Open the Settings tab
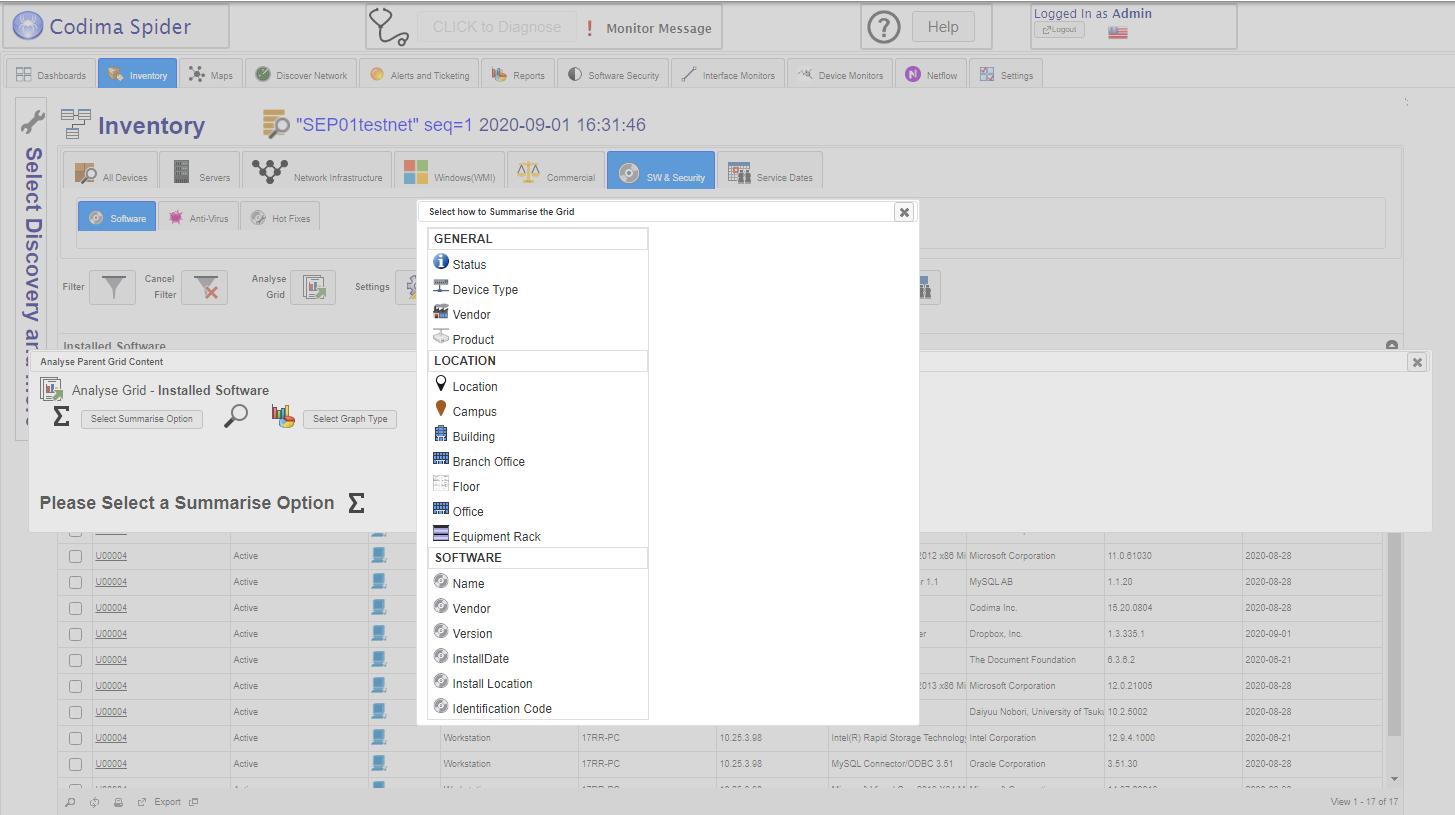This screenshot has width=1455, height=815. 1006,74
